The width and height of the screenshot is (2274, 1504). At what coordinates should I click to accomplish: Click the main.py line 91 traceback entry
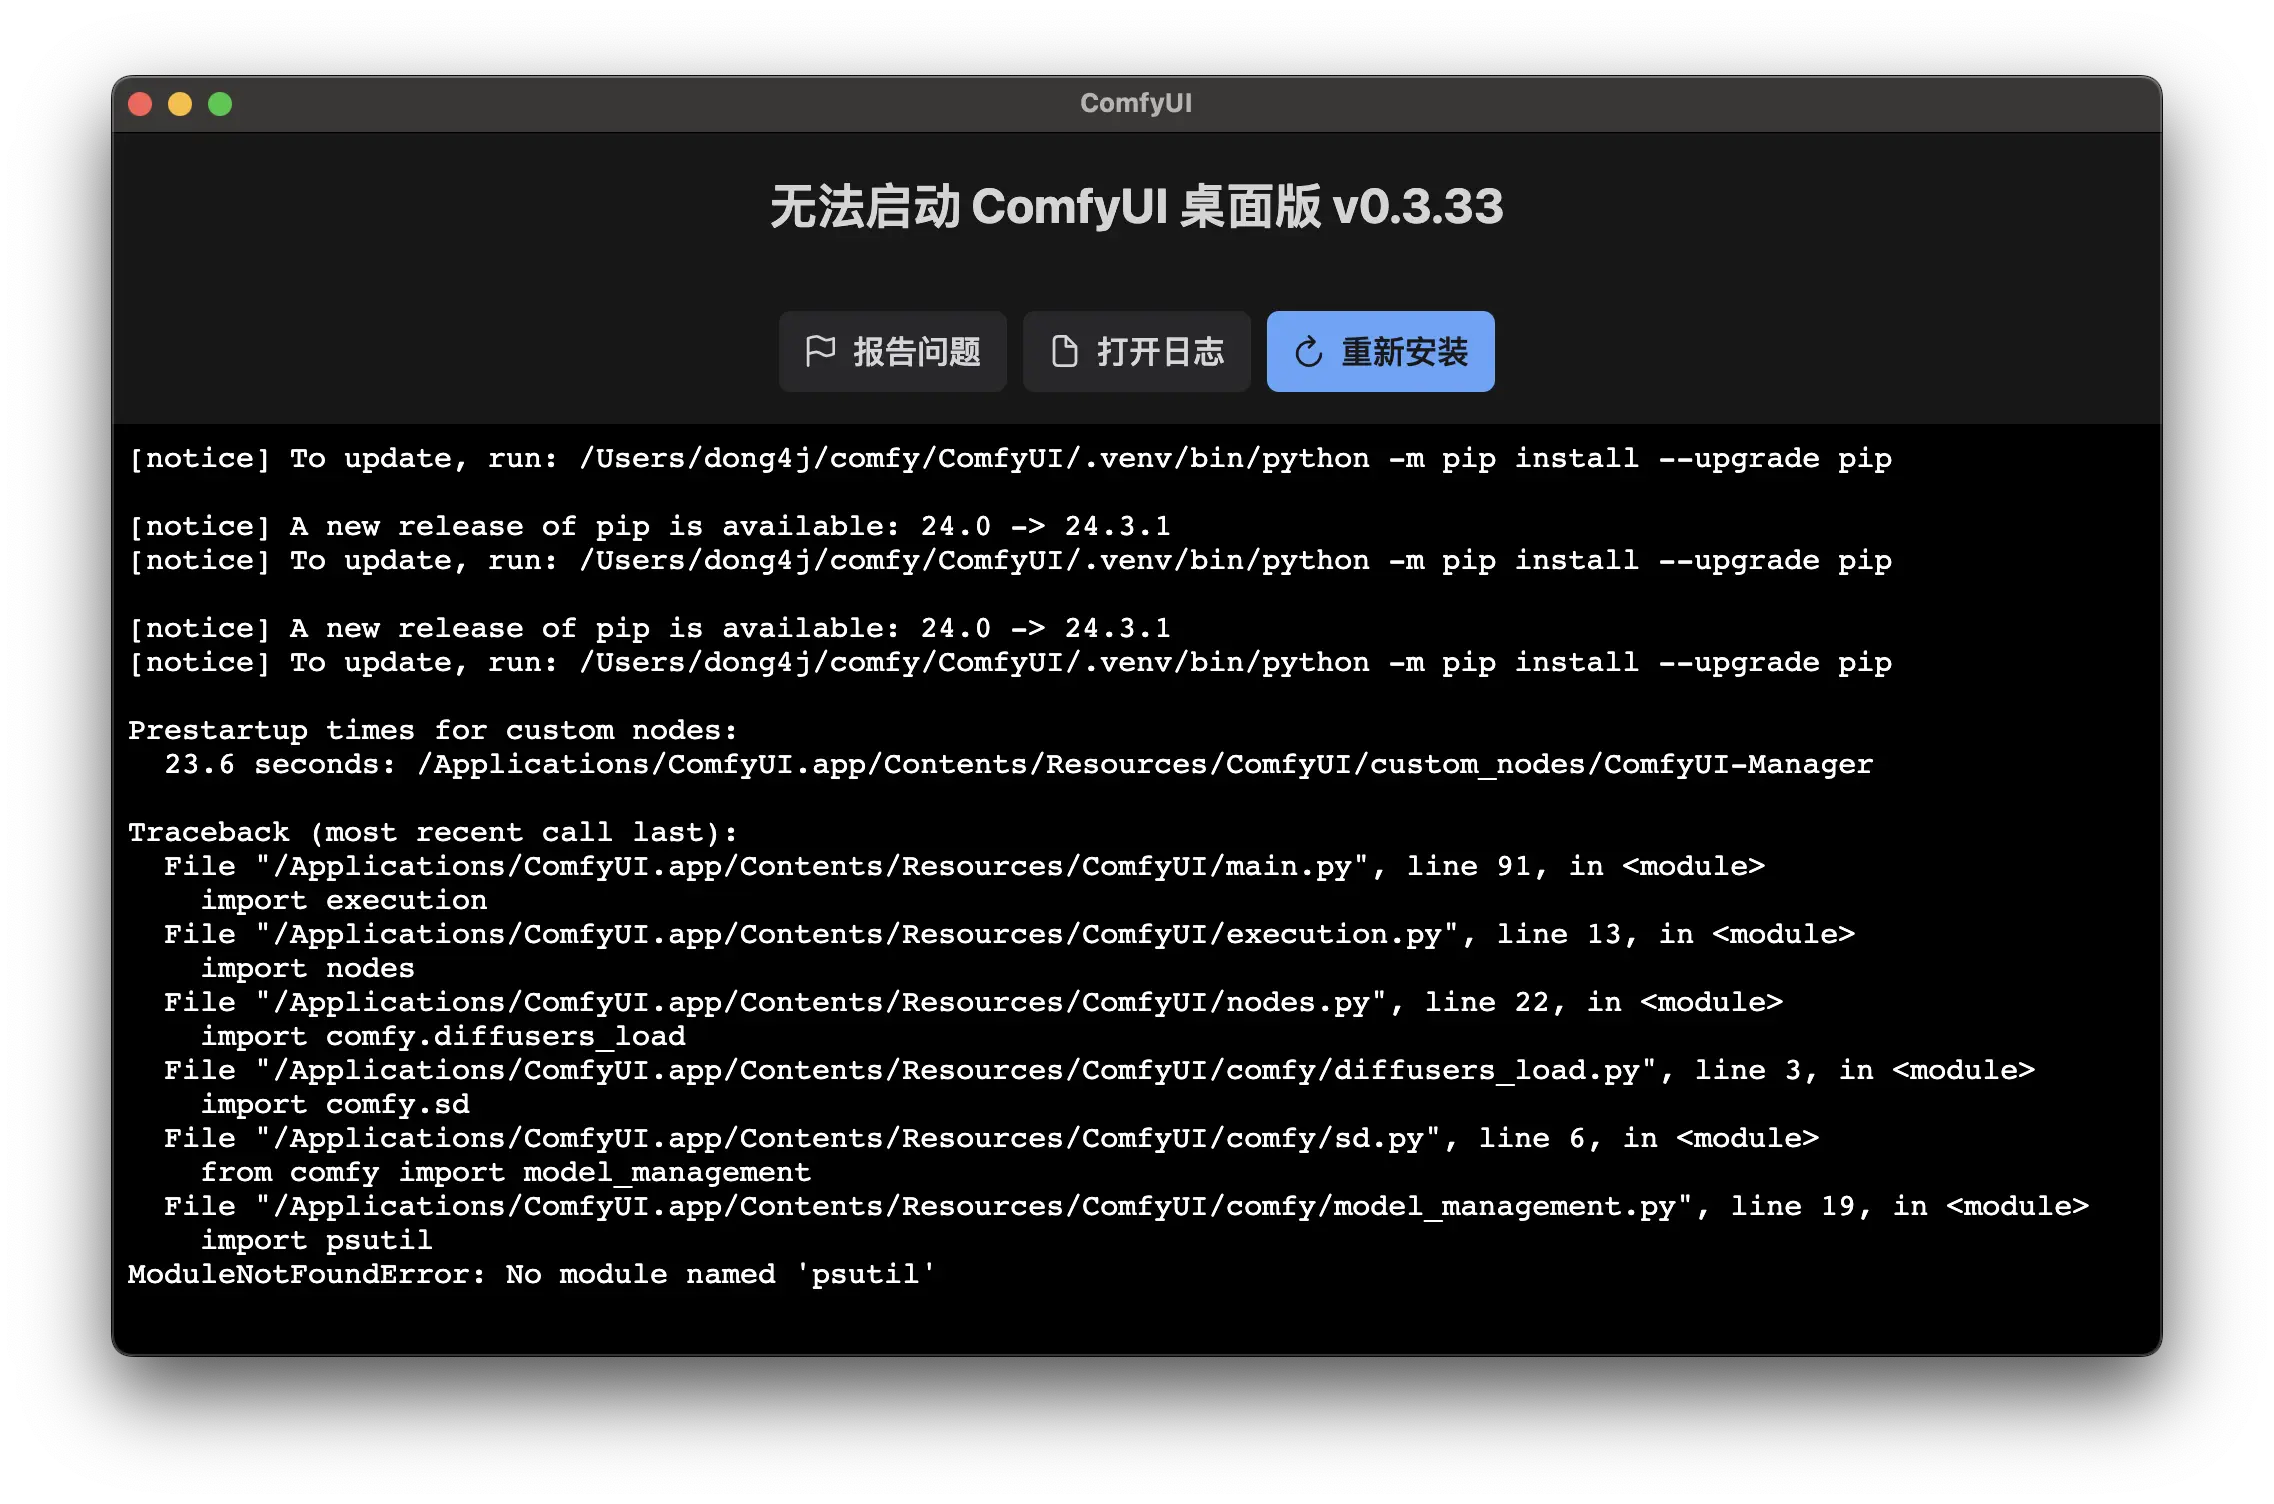(x=964, y=866)
